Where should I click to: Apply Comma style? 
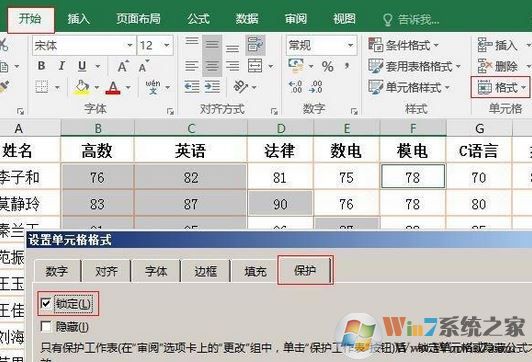(347, 66)
